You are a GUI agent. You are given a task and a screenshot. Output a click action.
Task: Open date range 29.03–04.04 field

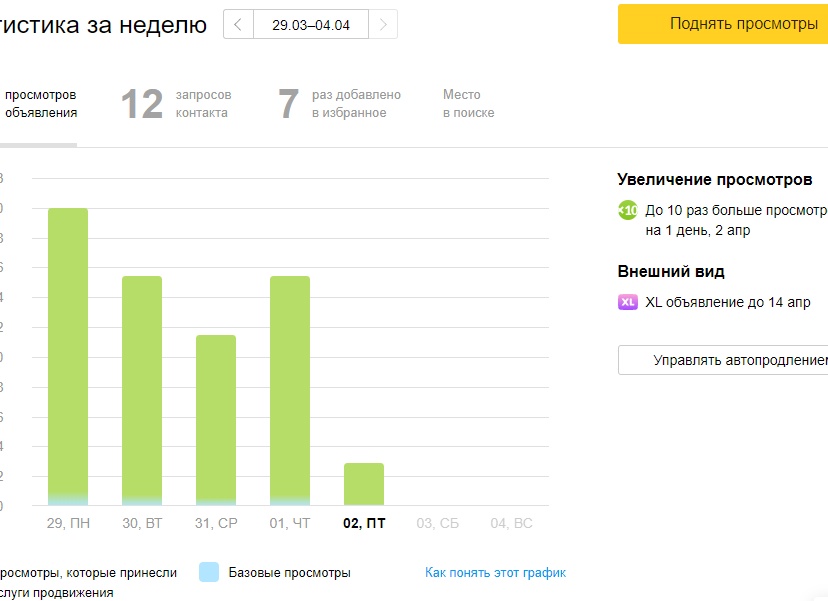311,24
